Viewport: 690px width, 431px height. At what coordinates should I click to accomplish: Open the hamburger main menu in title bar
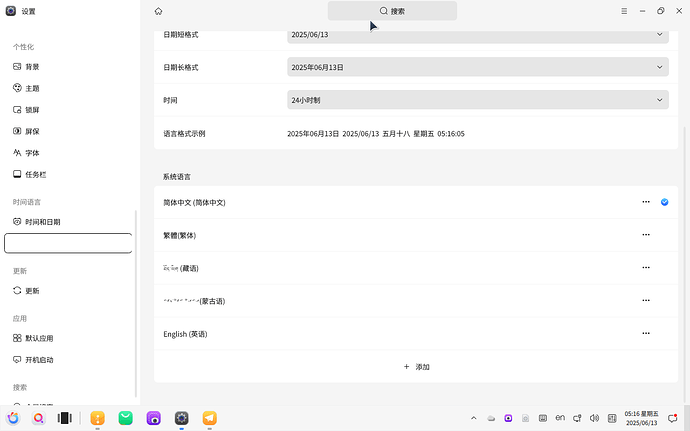click(x=623, y=11)
